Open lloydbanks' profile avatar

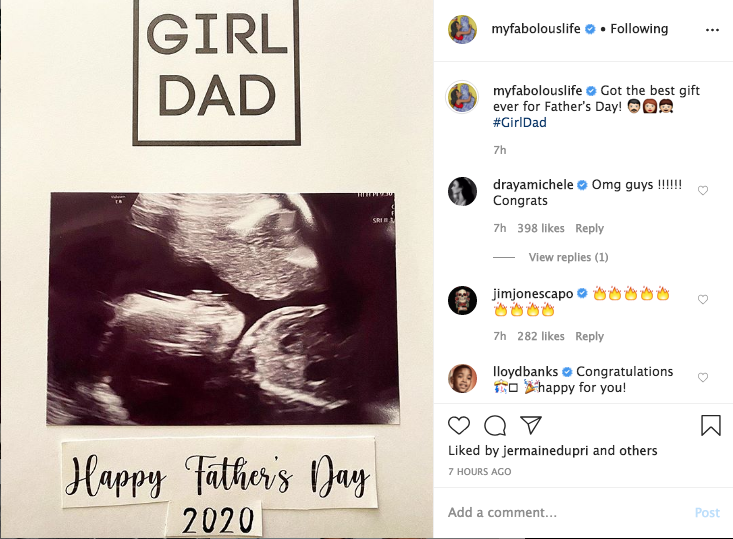point(462,377)
